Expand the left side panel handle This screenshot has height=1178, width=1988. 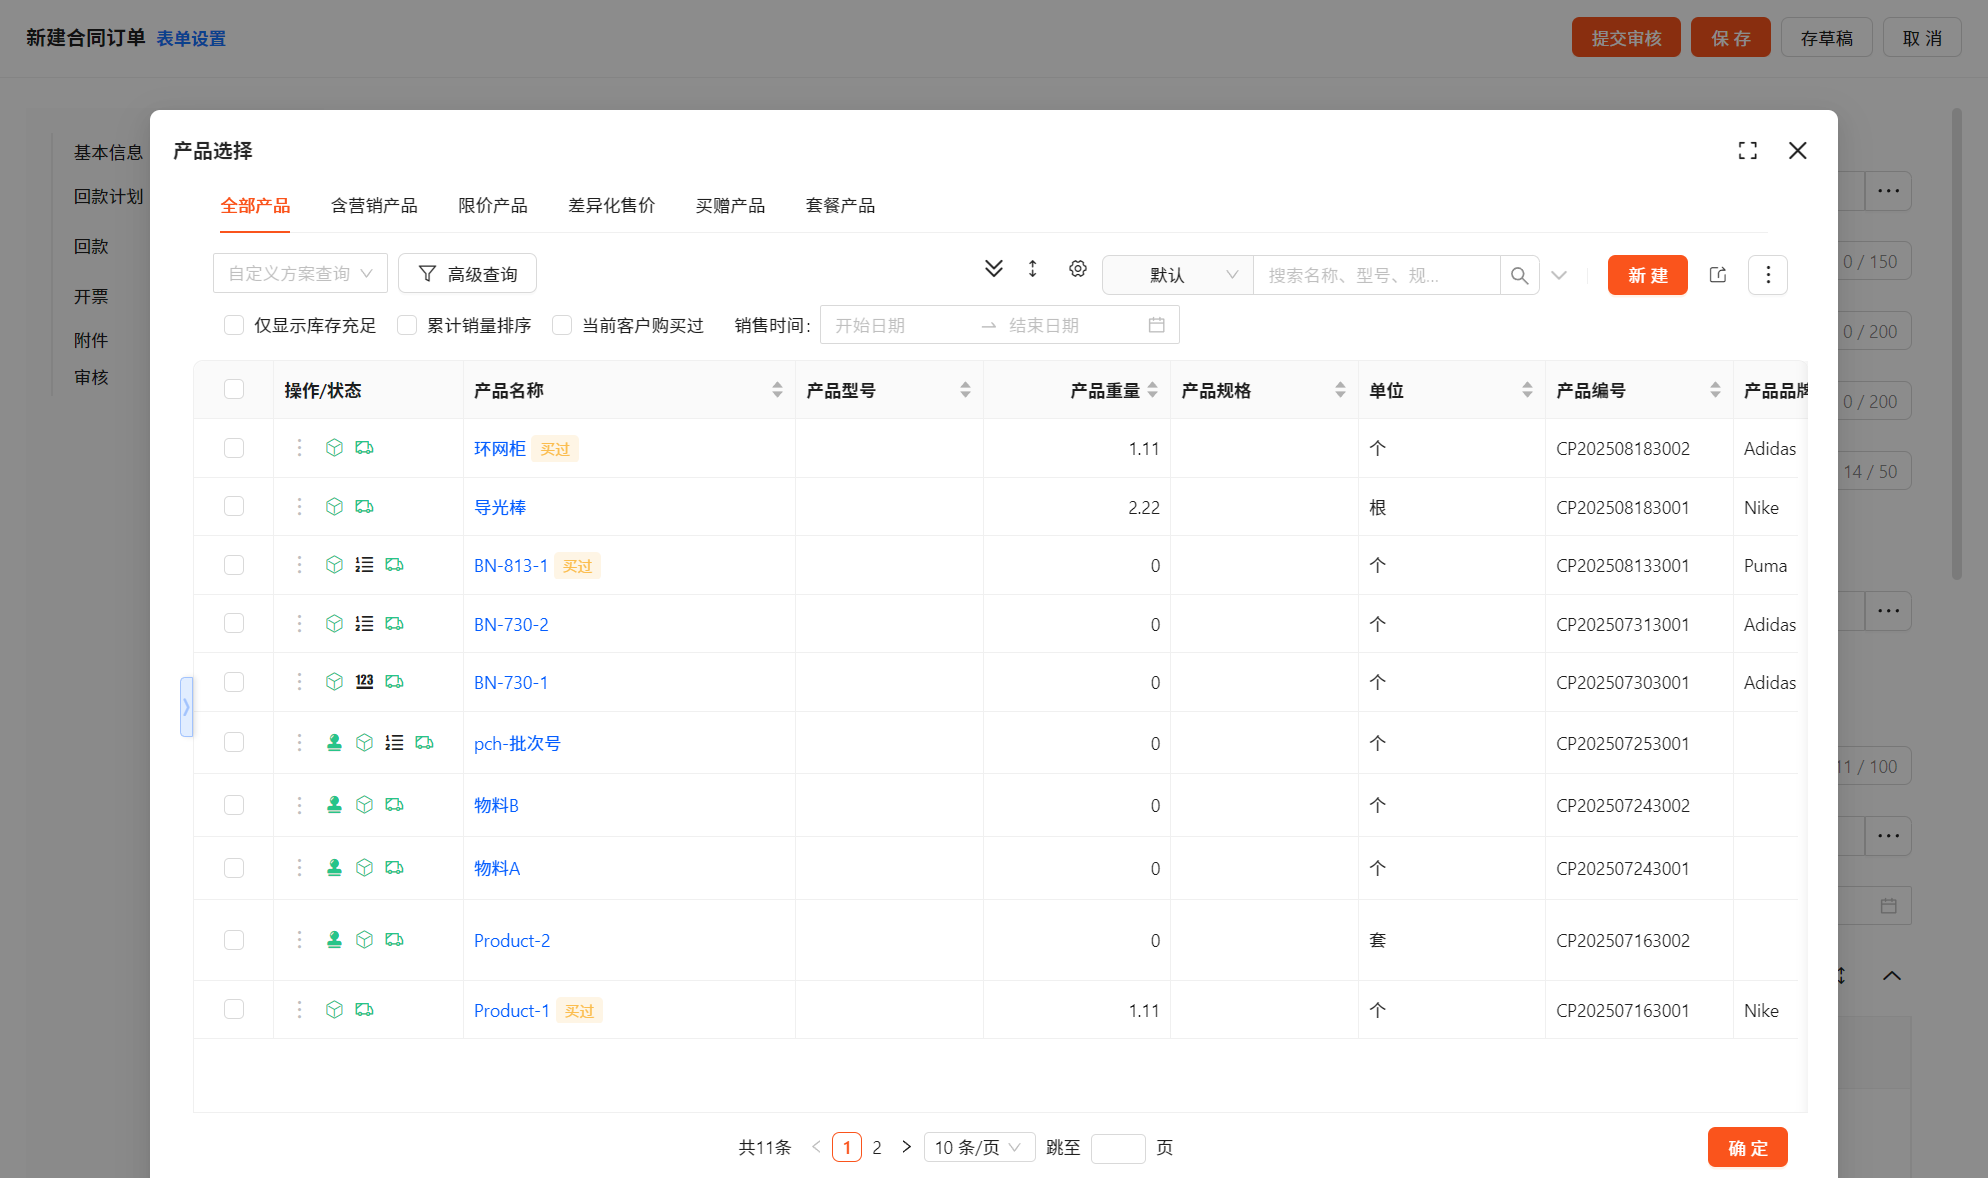tap(186, 707)
